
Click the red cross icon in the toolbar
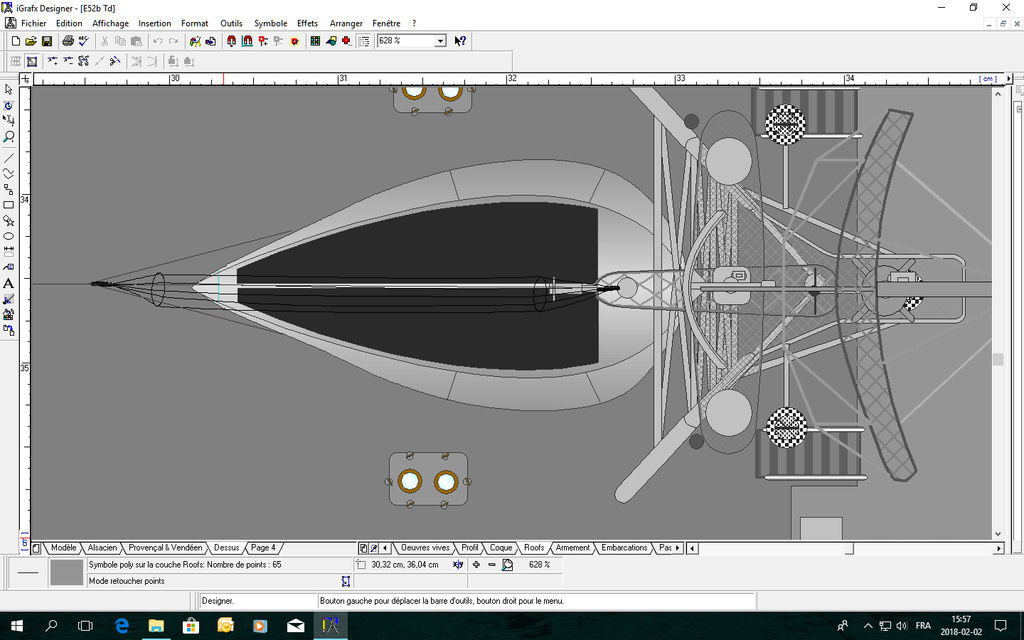(x=347, y=41)
